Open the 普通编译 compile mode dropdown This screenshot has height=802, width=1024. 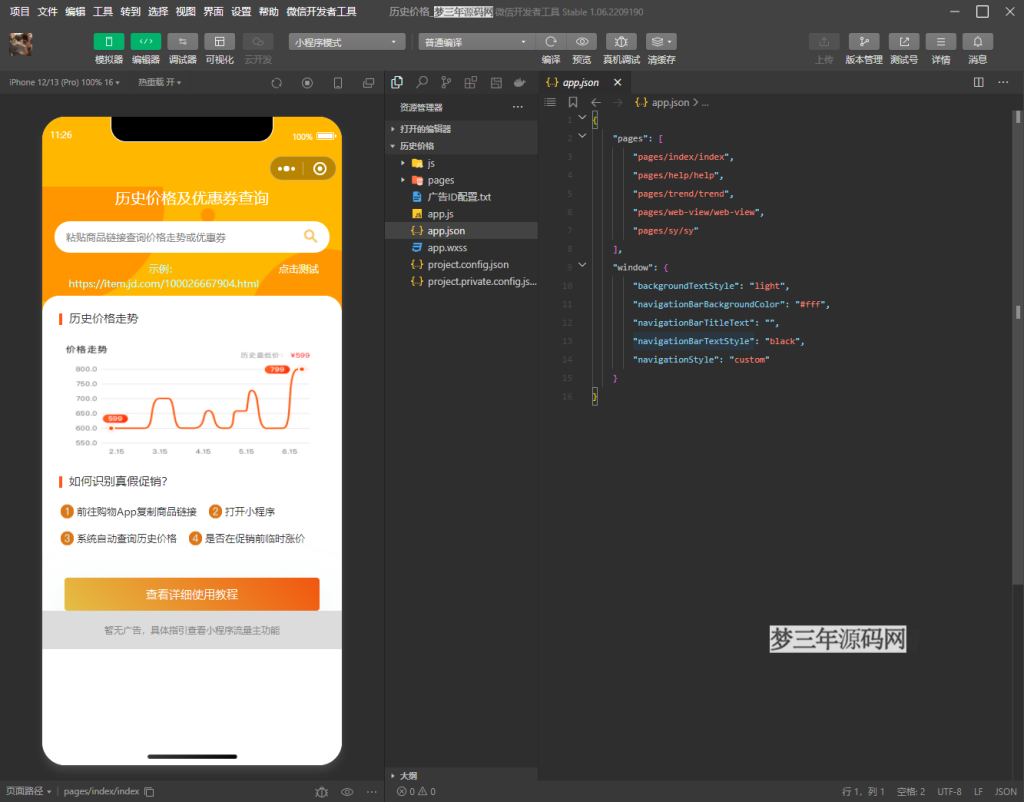(x=475, y=42)
